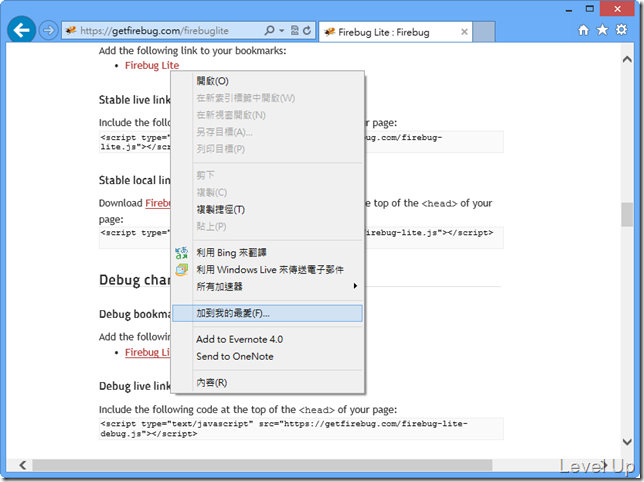Click vertical scrollbar up arrow
Image resolution: width=644 pixels, height=482 pixels.
click(x=627, y=59)
